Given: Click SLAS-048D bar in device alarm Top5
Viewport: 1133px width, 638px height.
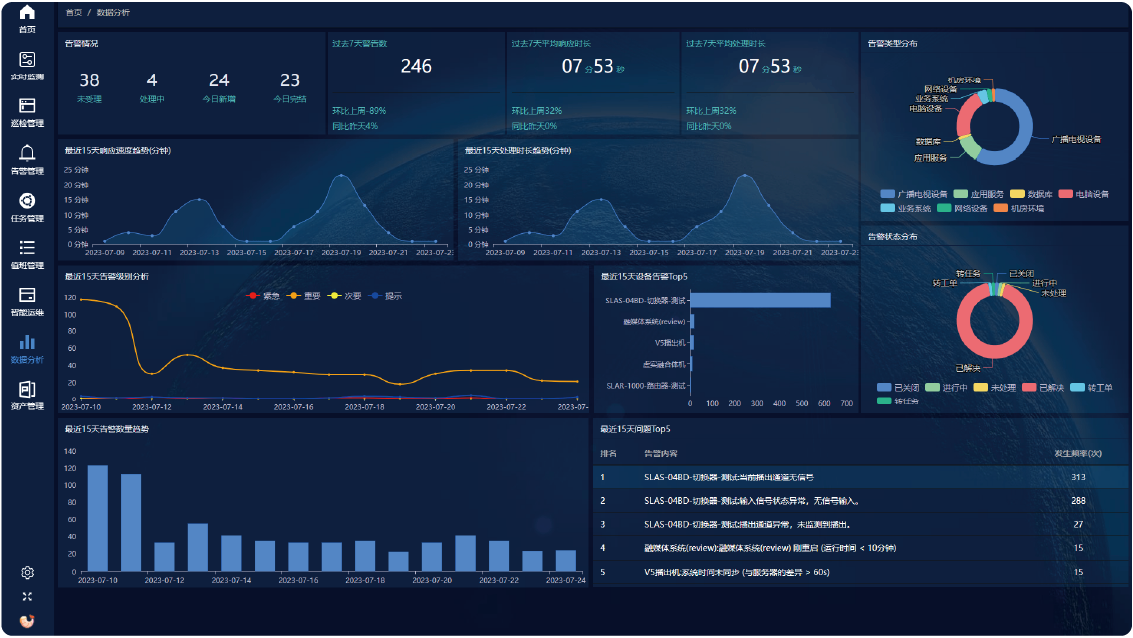Looking at the screenshot, I should [x=760, y=300].
